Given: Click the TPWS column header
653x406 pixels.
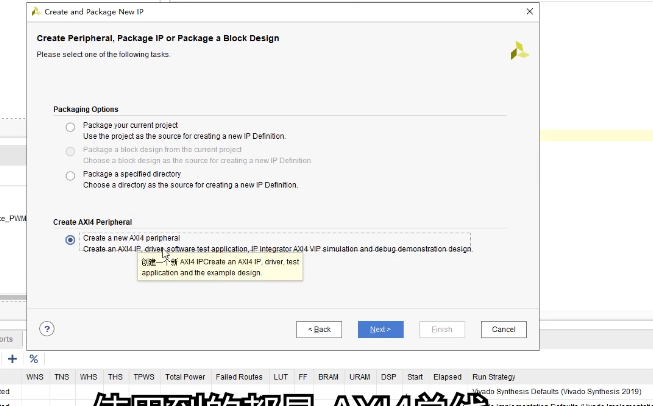Looking at the screenshot, I should (144, 377).
